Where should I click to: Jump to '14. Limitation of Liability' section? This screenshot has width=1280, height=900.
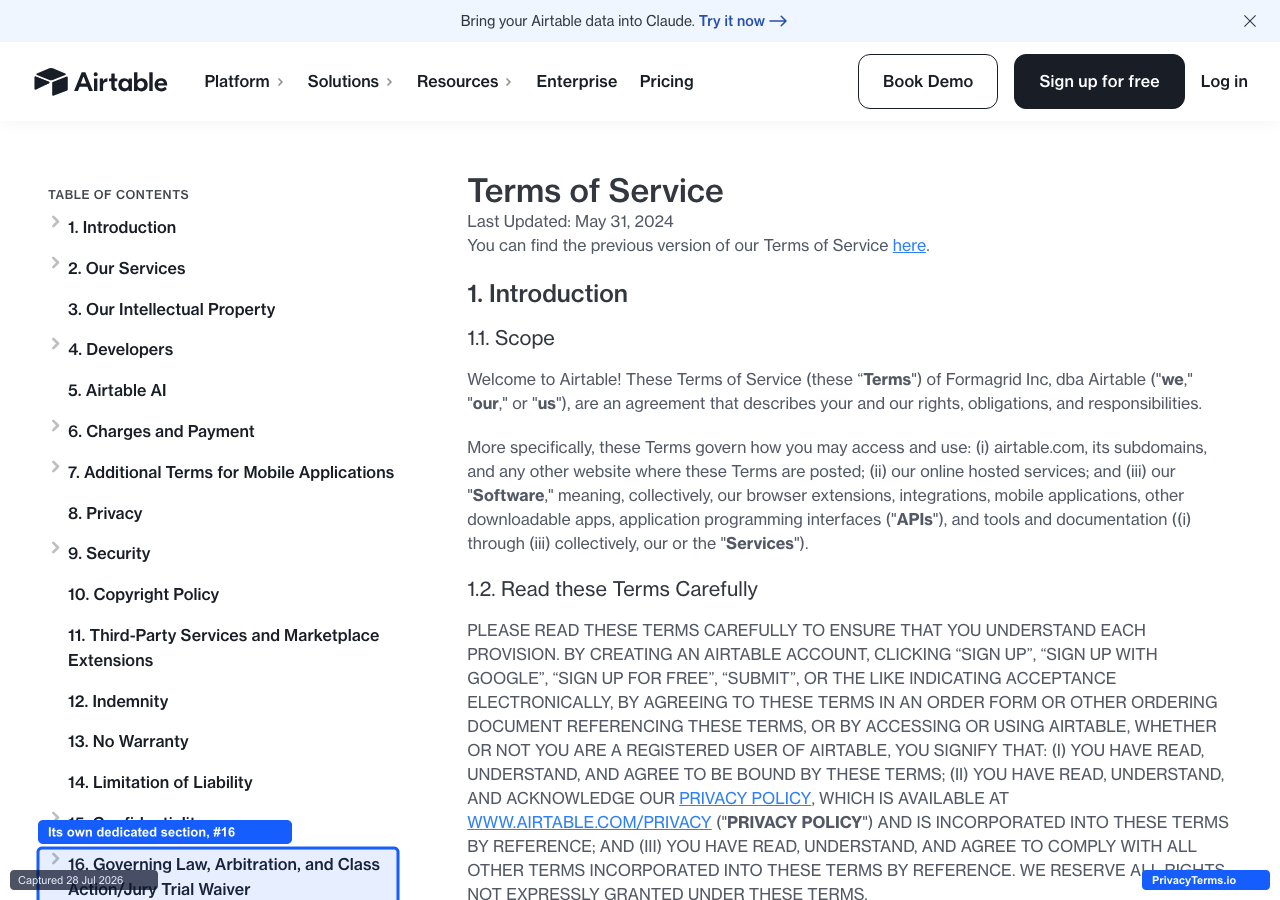click(160, 782)
